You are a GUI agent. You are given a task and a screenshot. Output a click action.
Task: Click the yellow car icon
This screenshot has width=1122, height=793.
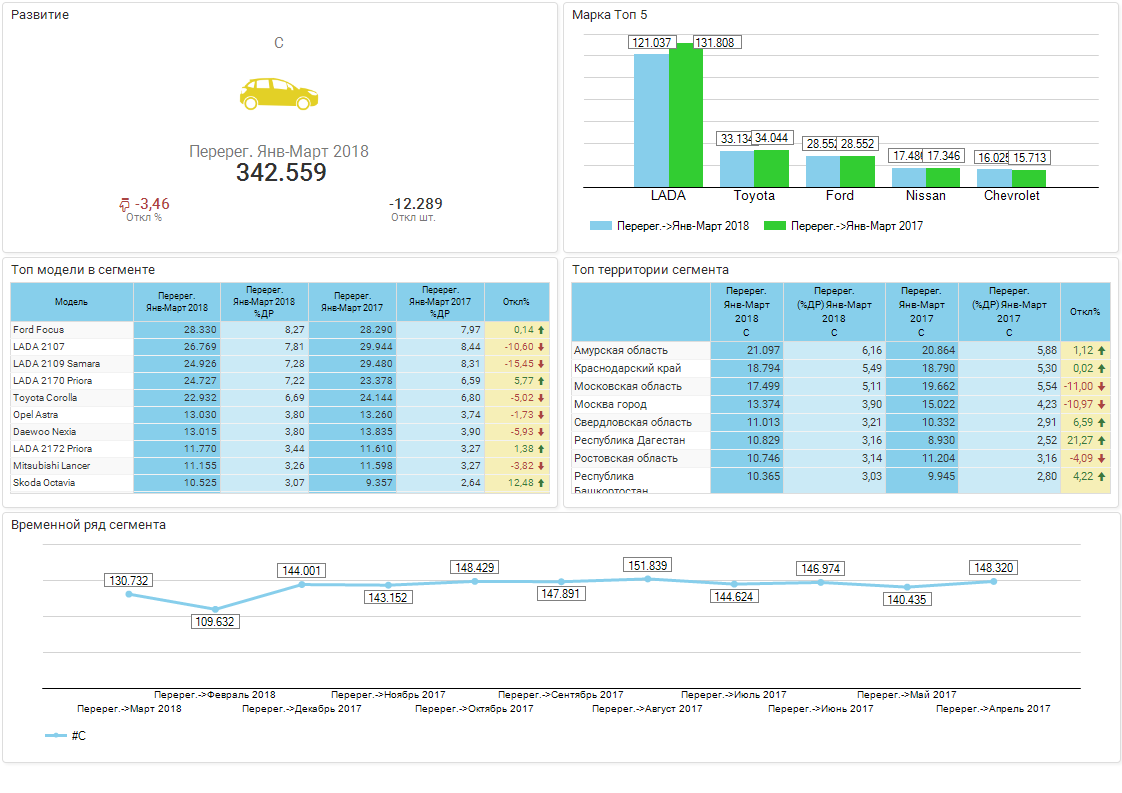point(279,93)
